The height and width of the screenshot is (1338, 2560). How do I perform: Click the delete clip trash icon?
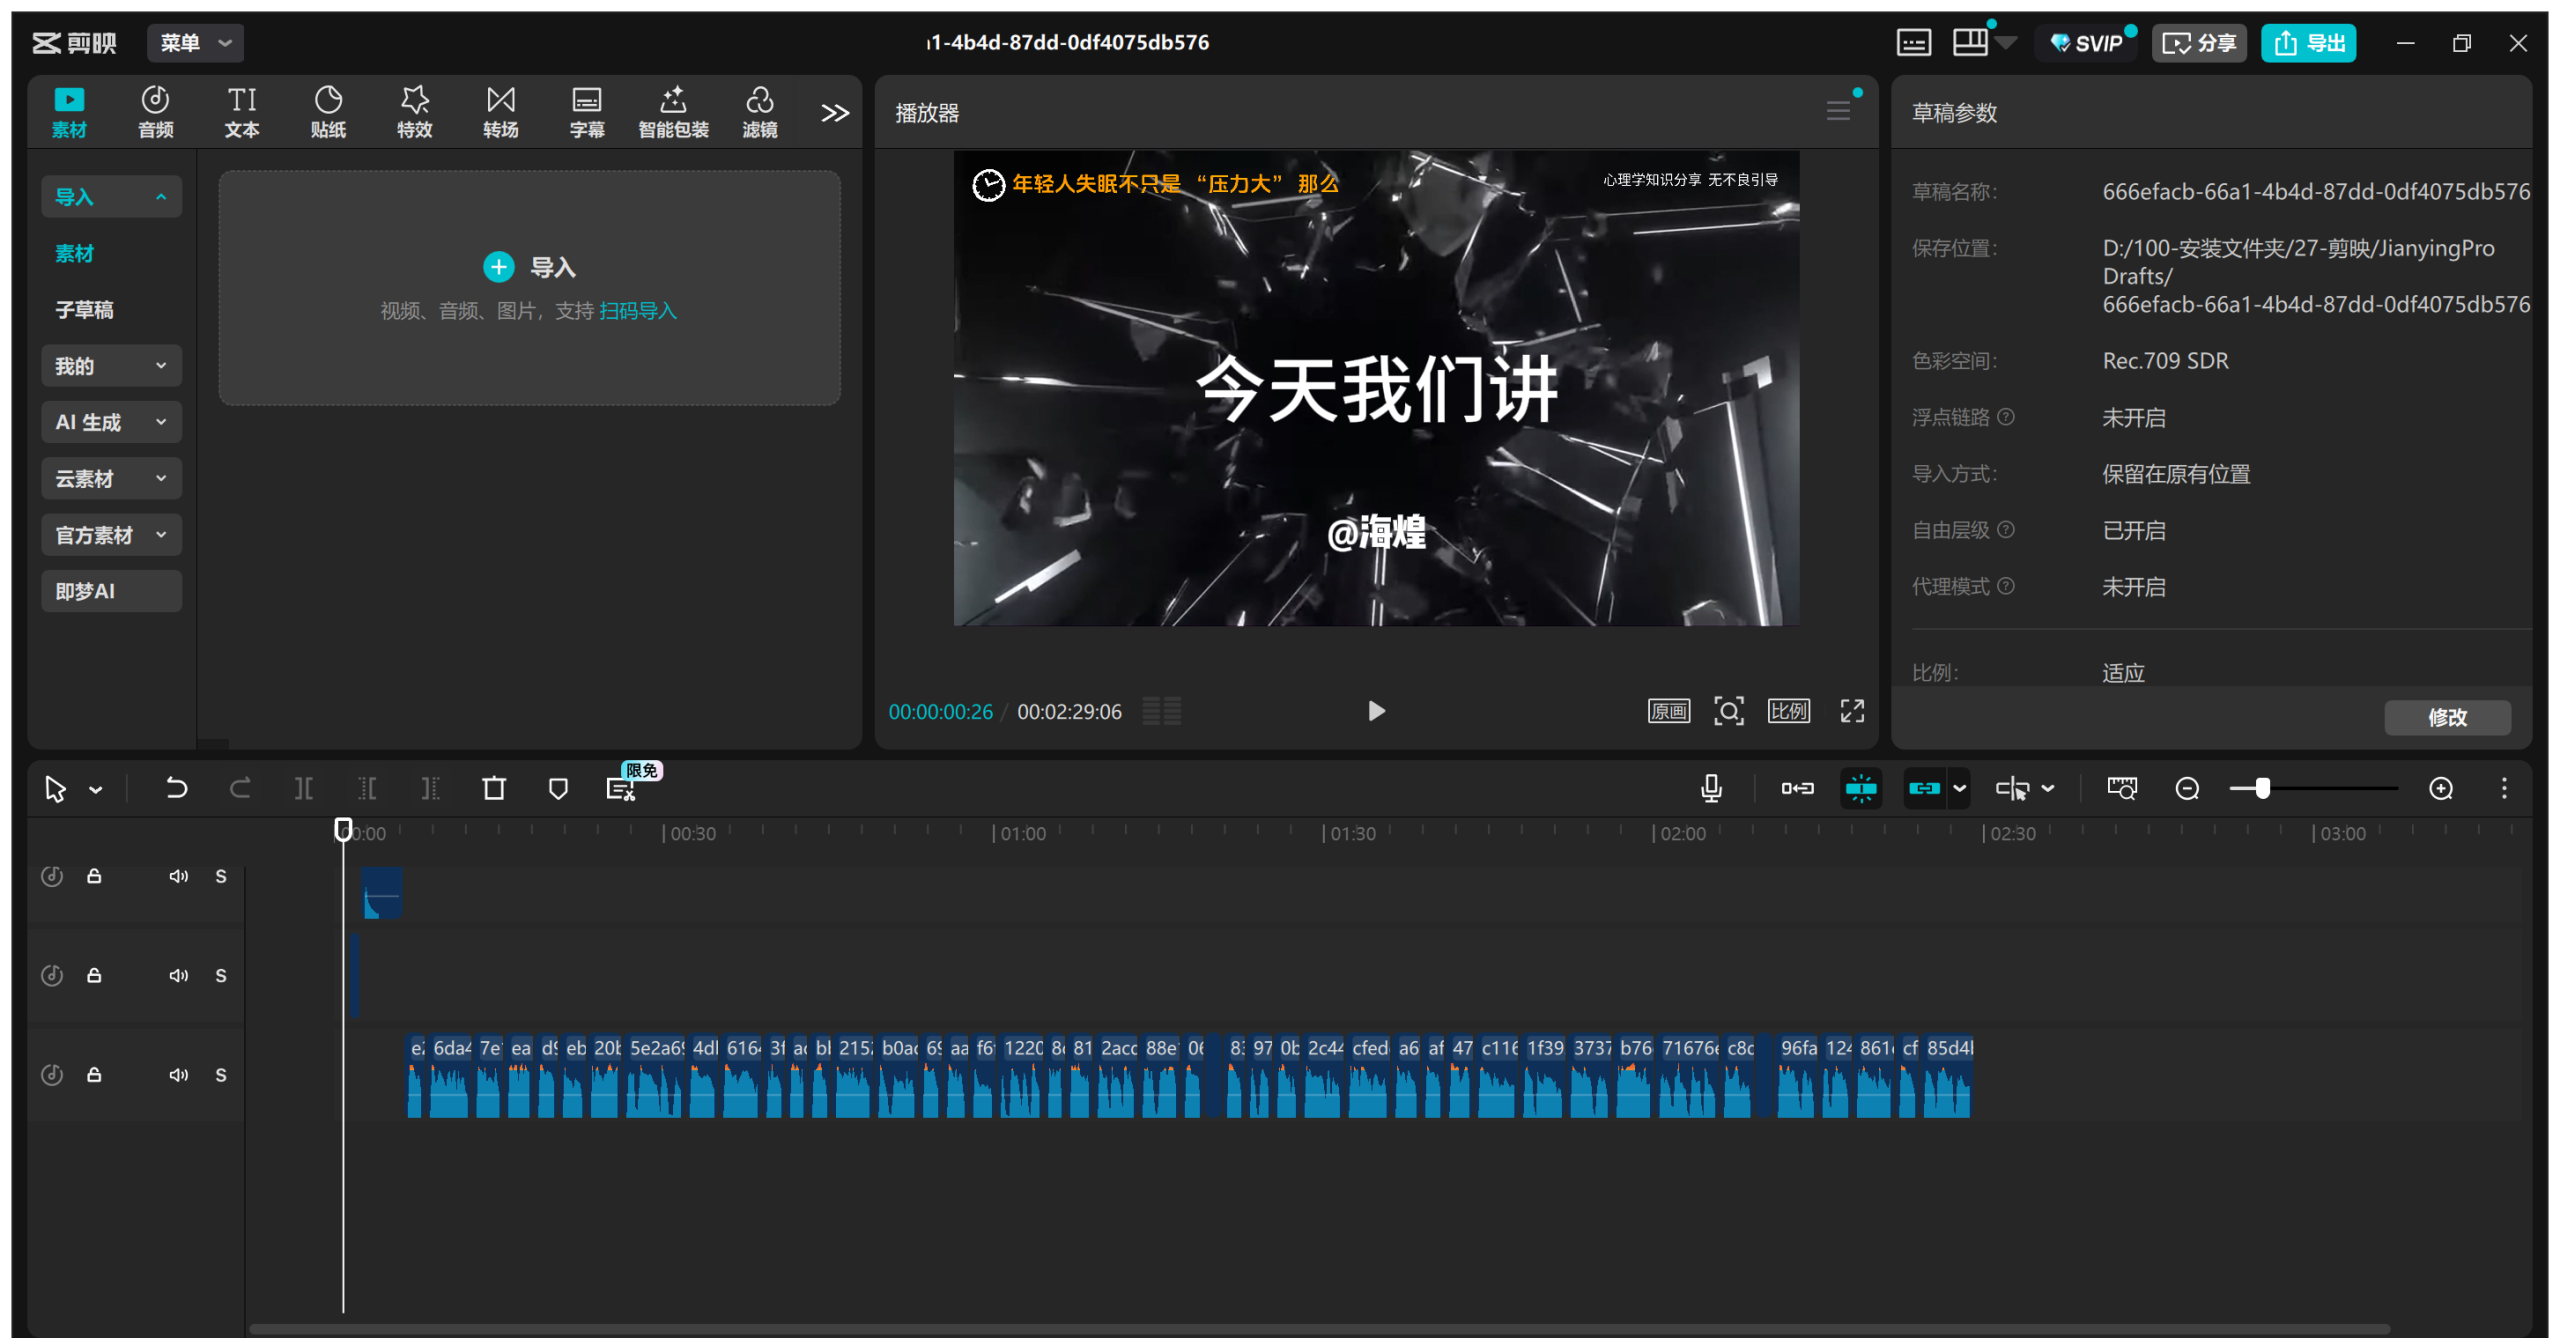[x=494, y=788]
